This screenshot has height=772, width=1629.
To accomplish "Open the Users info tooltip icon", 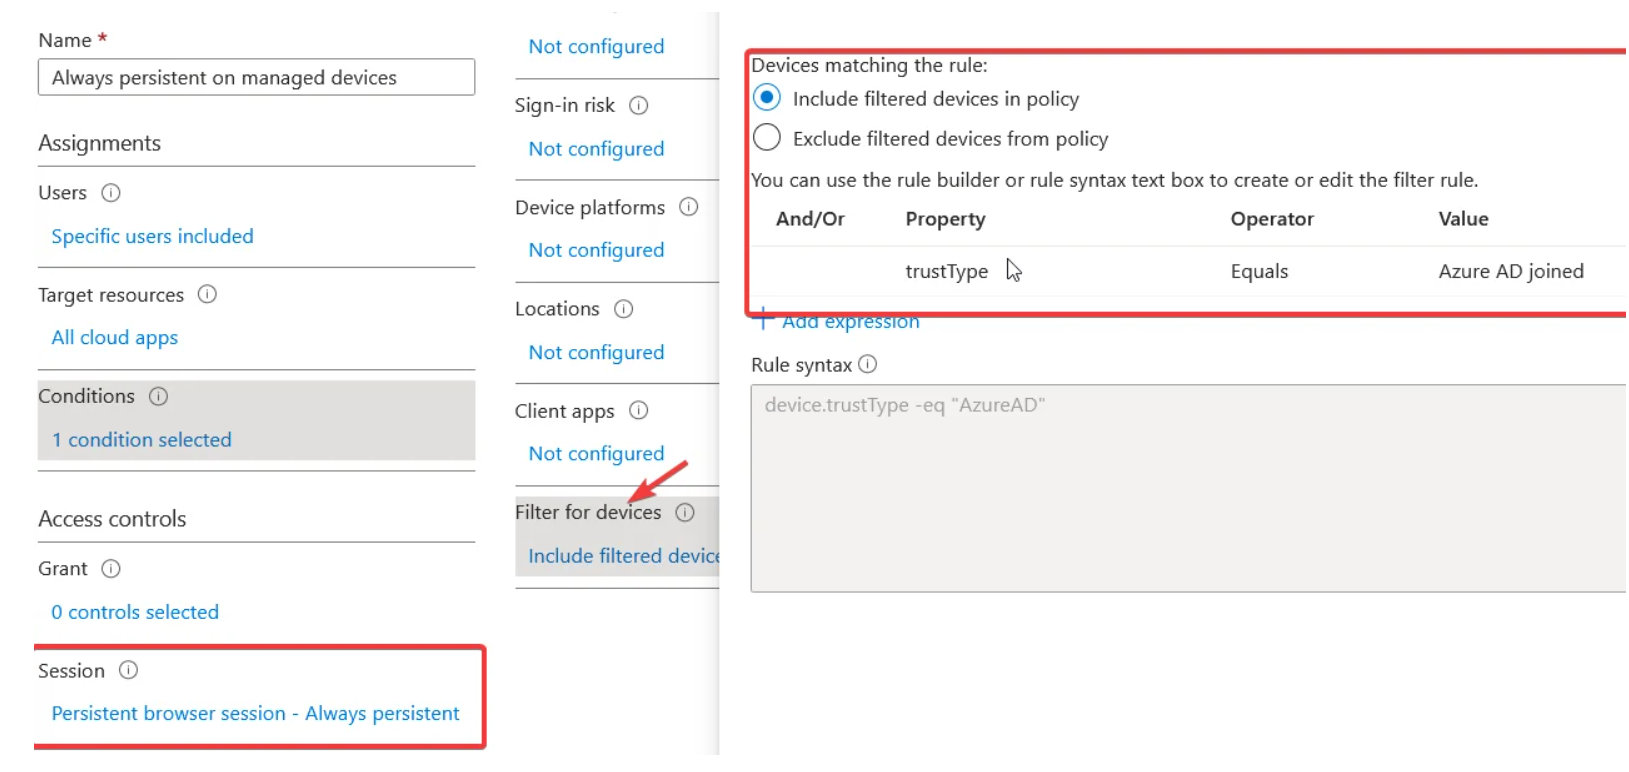I will coord(111,193).
